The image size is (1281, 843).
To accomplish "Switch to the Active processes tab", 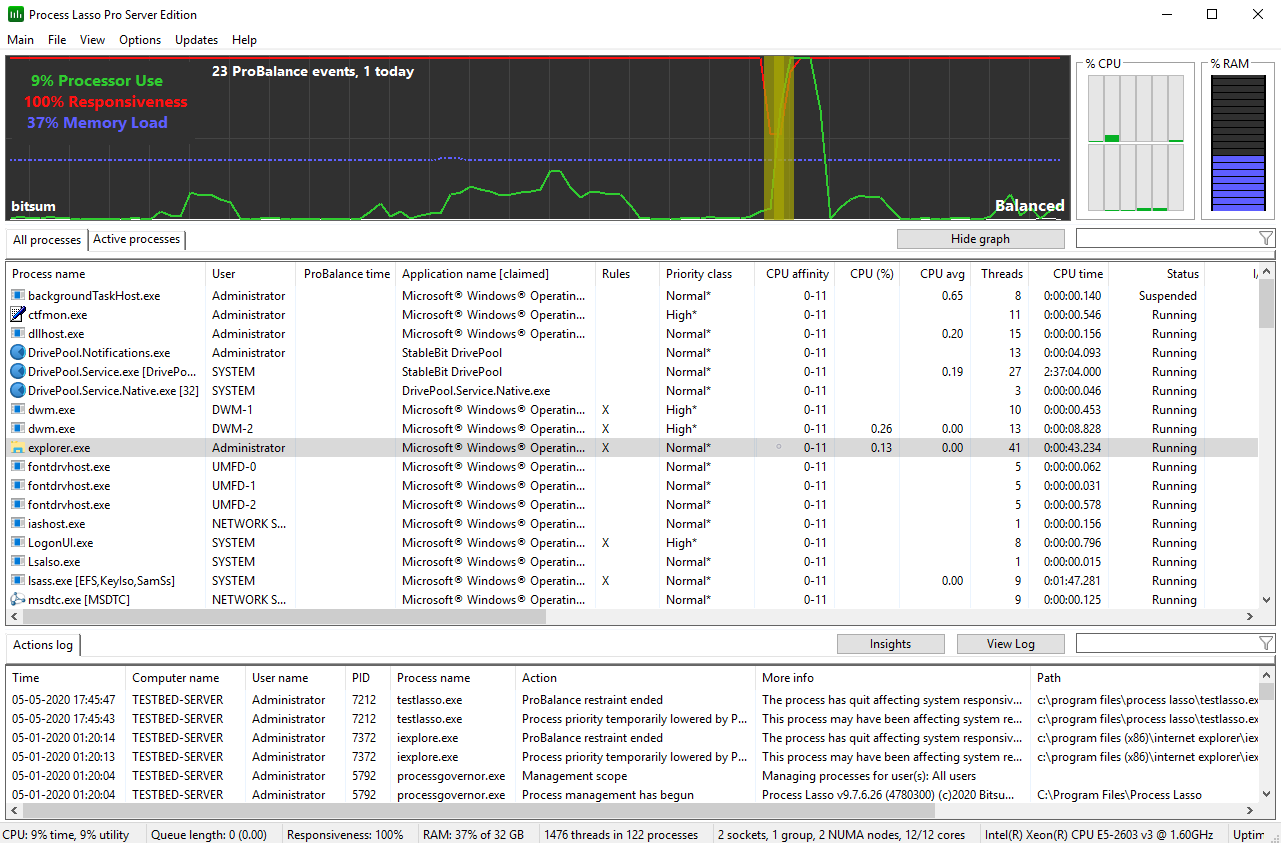I will 137,240.
